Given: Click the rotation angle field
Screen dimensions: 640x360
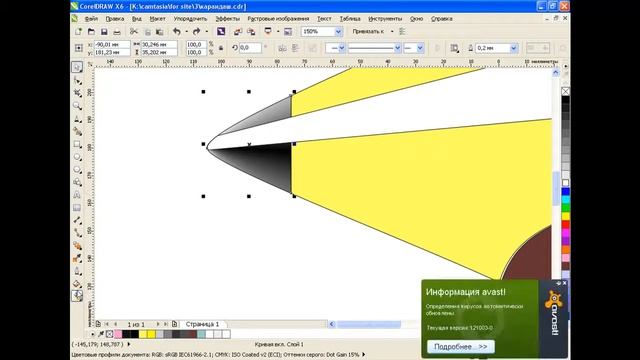Looking at the screenshot, I should tap(250, 48).
